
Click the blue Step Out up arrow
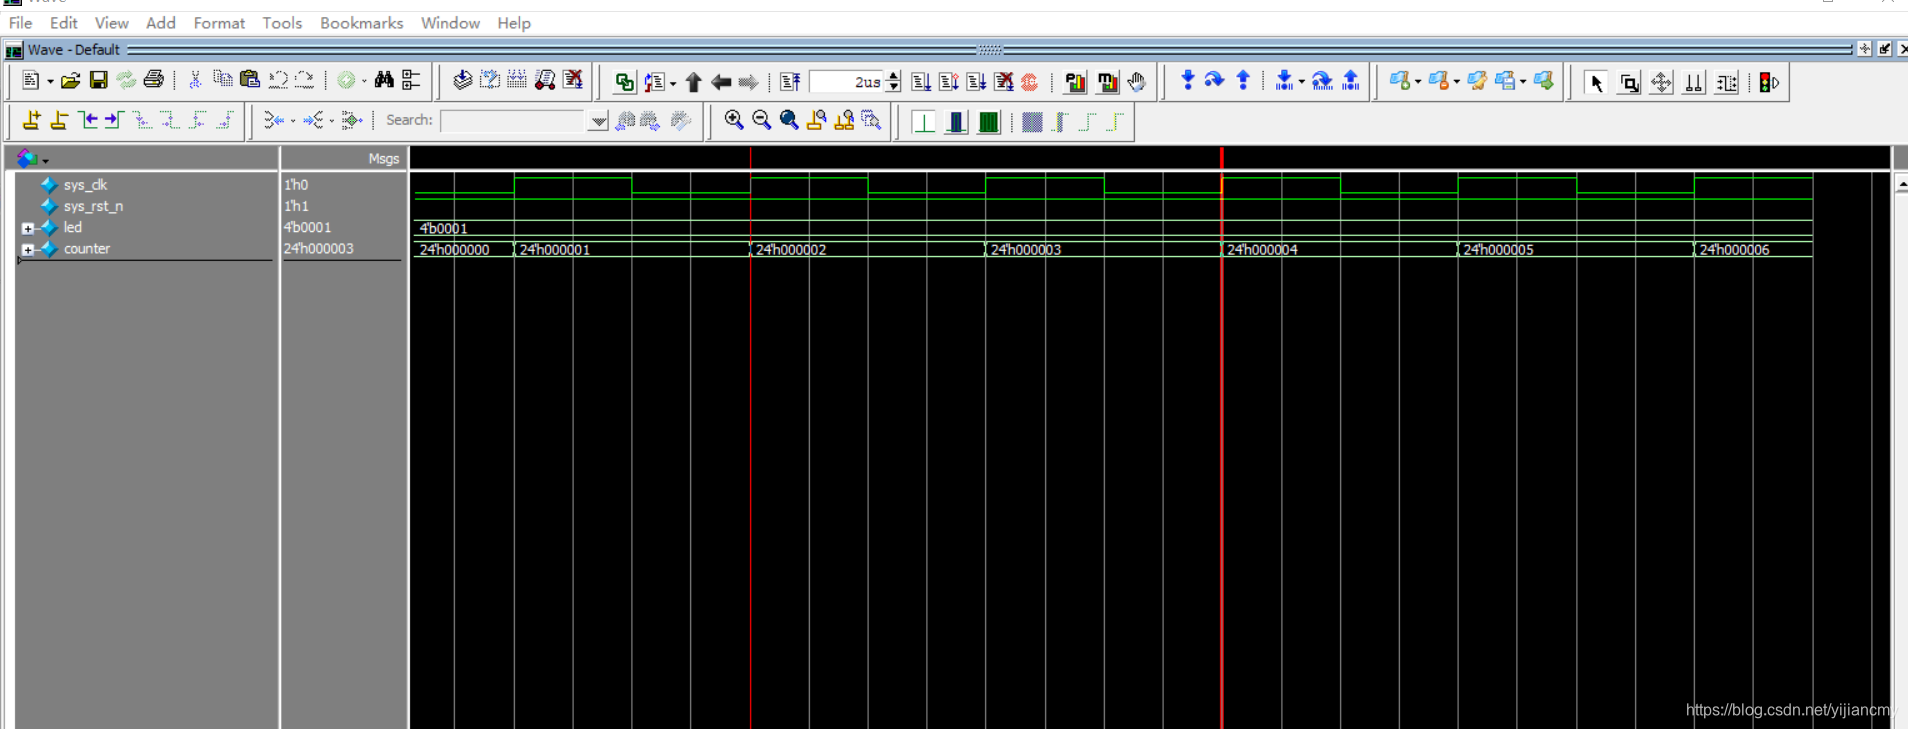point(1243,80)
